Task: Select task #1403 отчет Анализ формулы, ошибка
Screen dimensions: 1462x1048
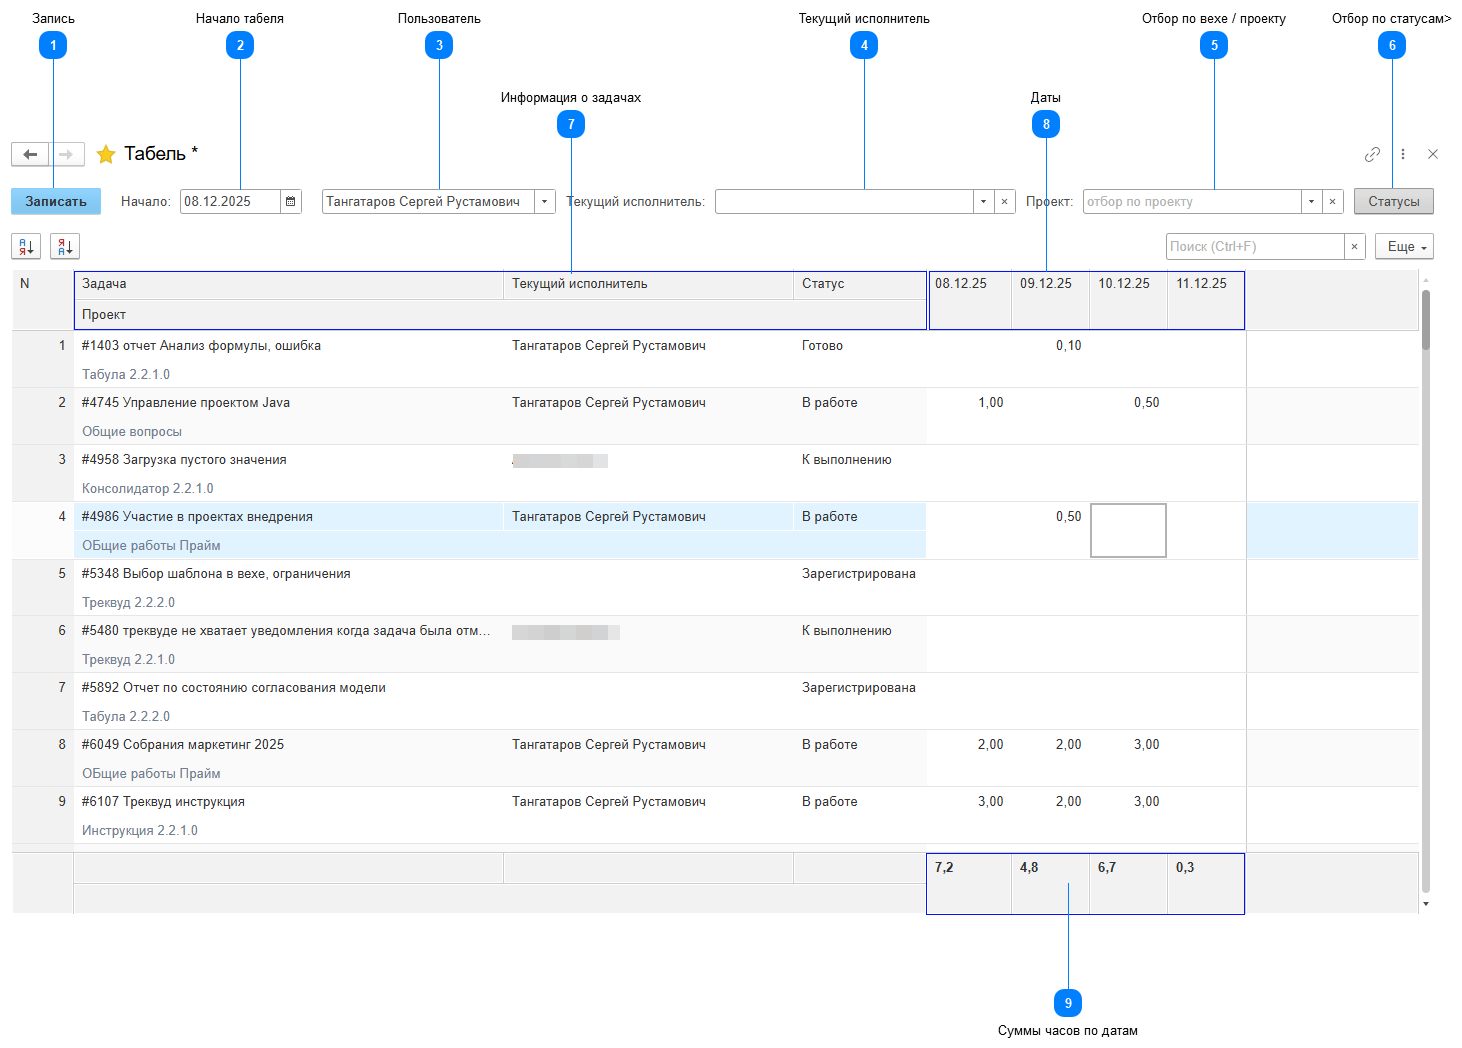Action: pos(201,346)
